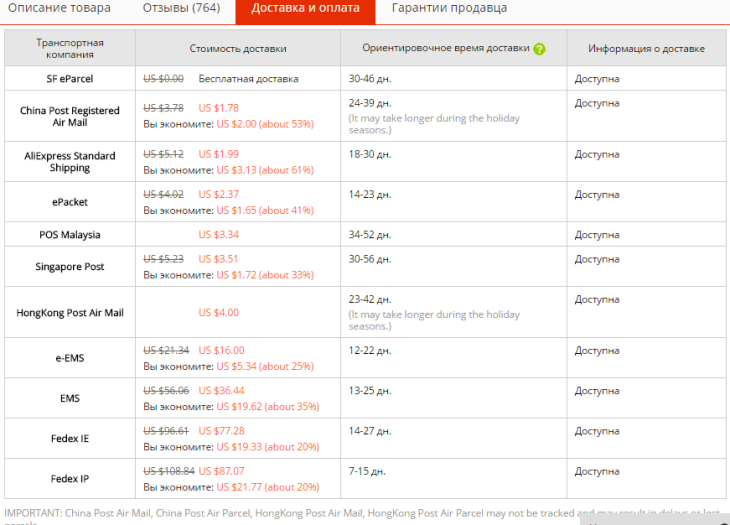Click Доступна in the SF eParcel row
Image resolution: width=730 pixels, height=525 pixels.
(597, 79)
